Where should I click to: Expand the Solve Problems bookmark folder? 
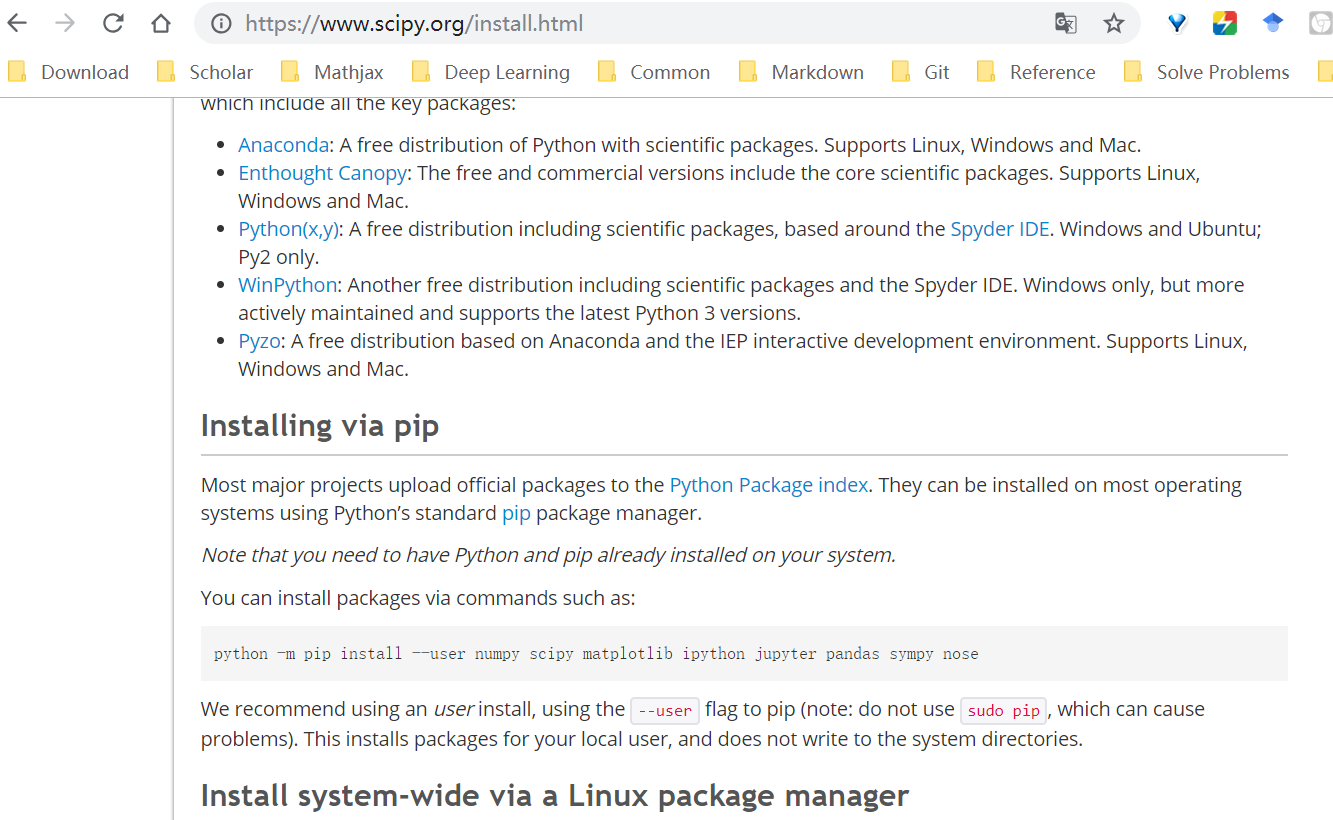click(x=1207, y=72)
